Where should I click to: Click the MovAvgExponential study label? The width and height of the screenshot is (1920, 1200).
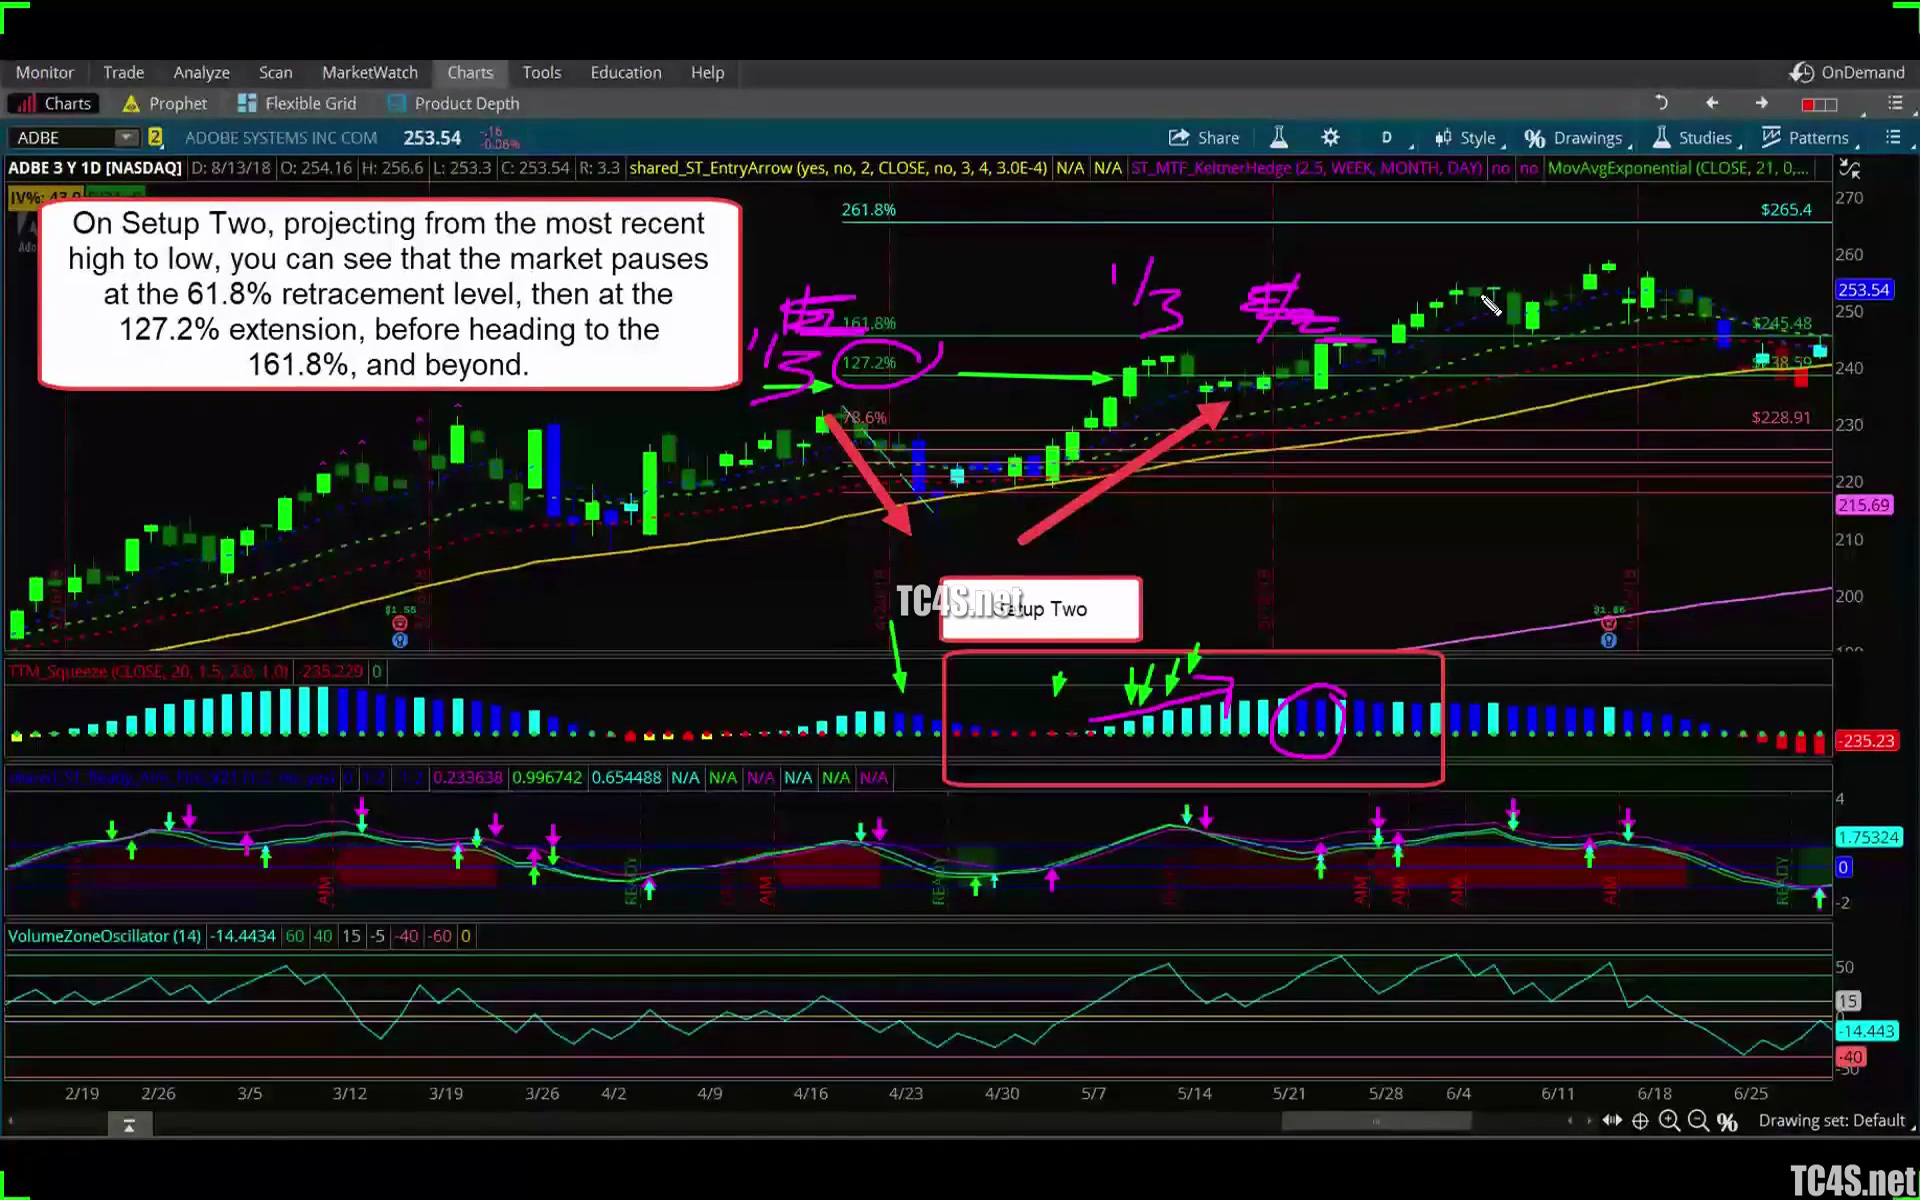click(1677, 168)
